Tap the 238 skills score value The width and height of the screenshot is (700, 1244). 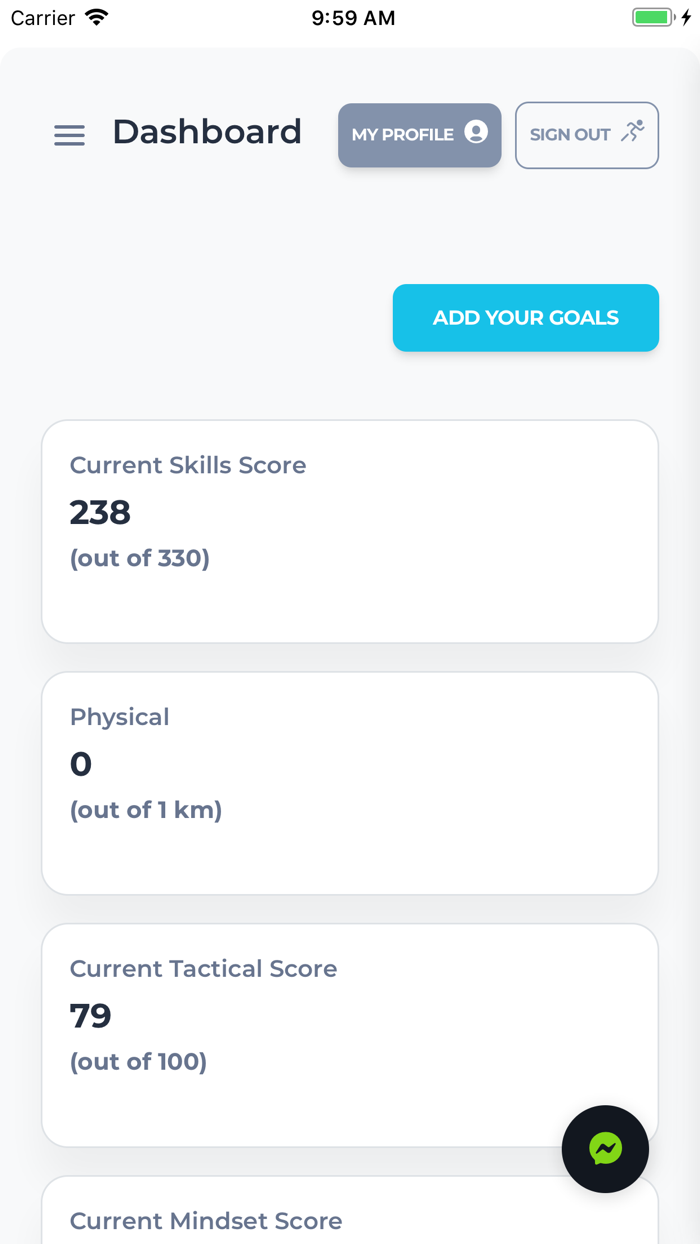[100, 512]
